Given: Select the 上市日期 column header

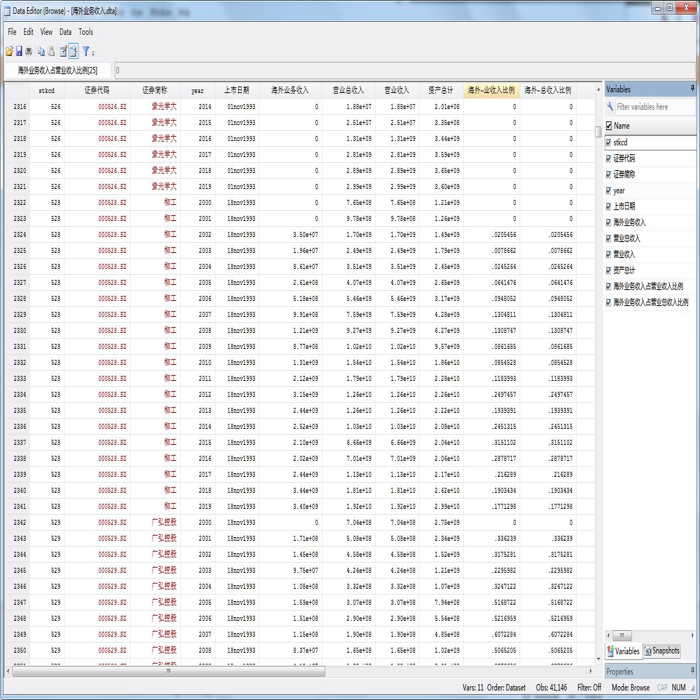Looking at the screenshot, I should [237, 90].
